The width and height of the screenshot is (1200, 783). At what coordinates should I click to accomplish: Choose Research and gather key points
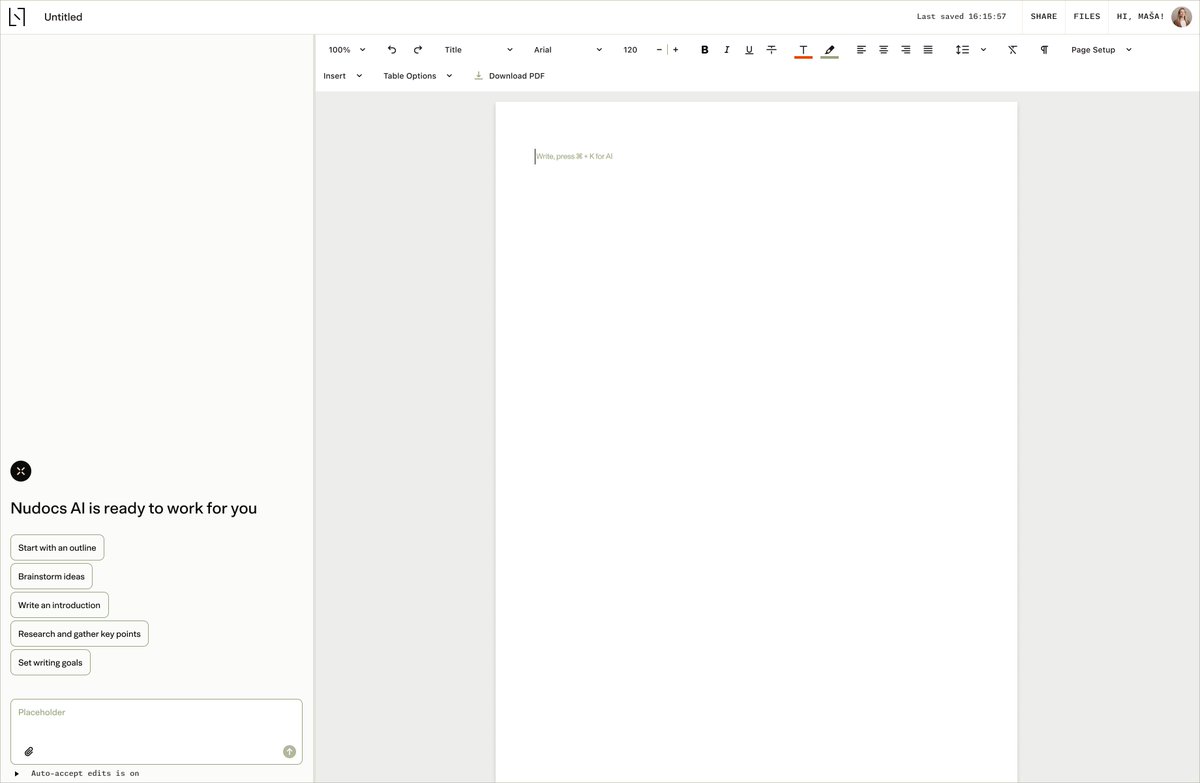pyautogui.click(x=79, y=634)
